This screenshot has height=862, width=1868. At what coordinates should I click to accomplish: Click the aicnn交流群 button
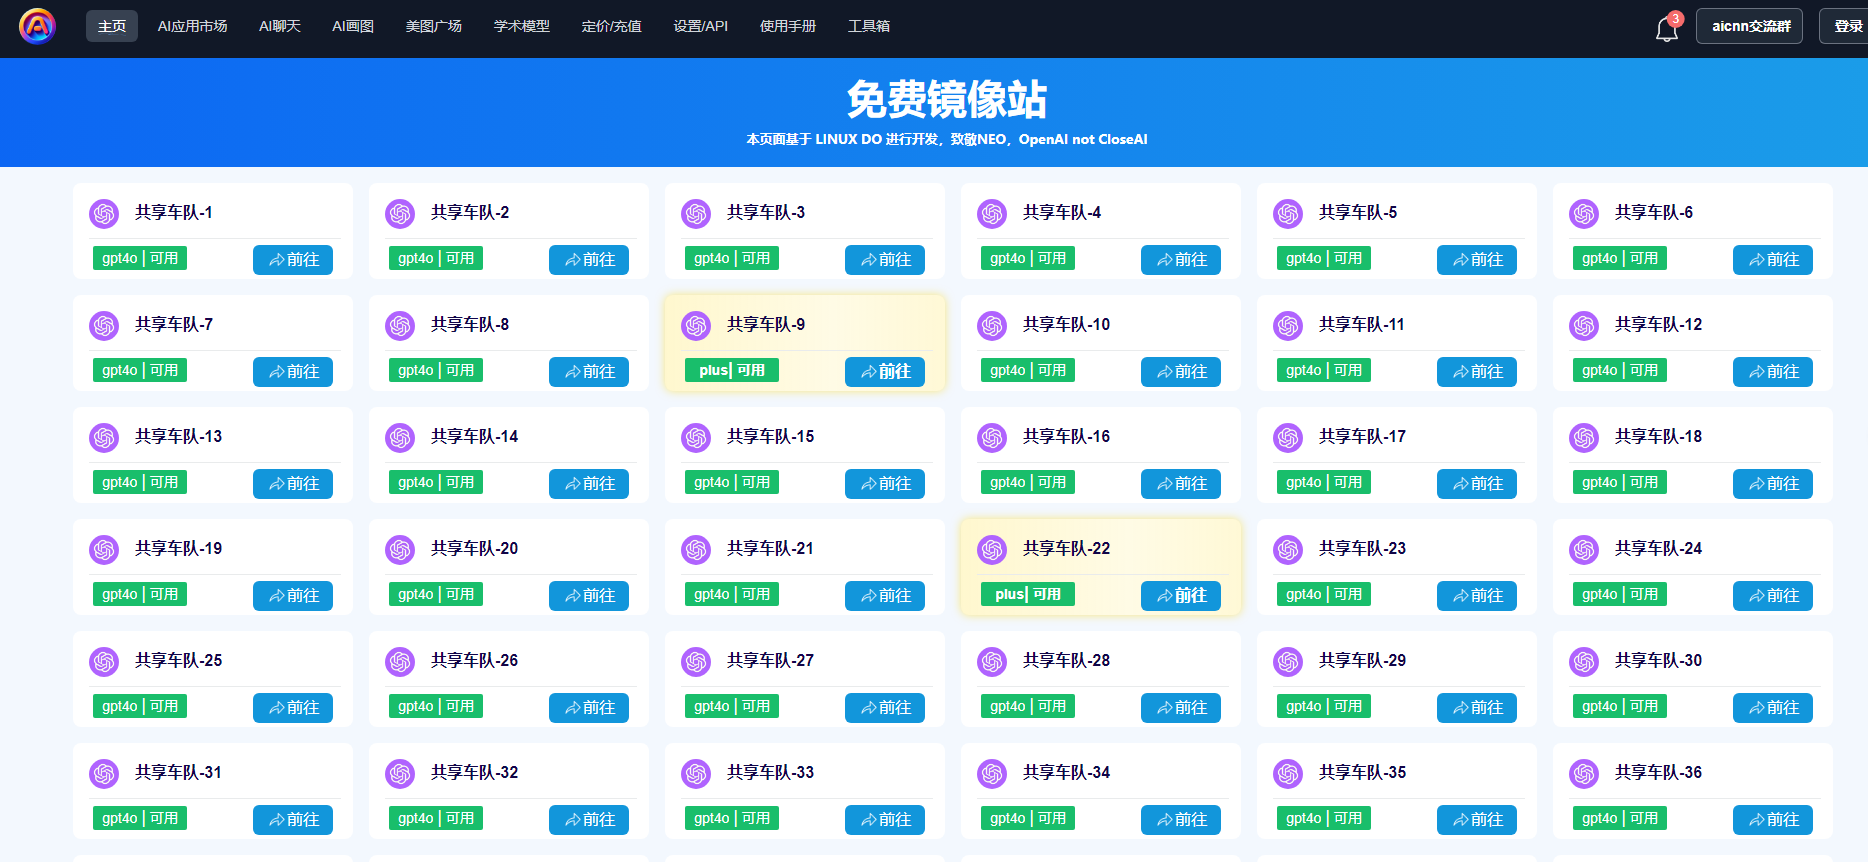(1750, 26)
